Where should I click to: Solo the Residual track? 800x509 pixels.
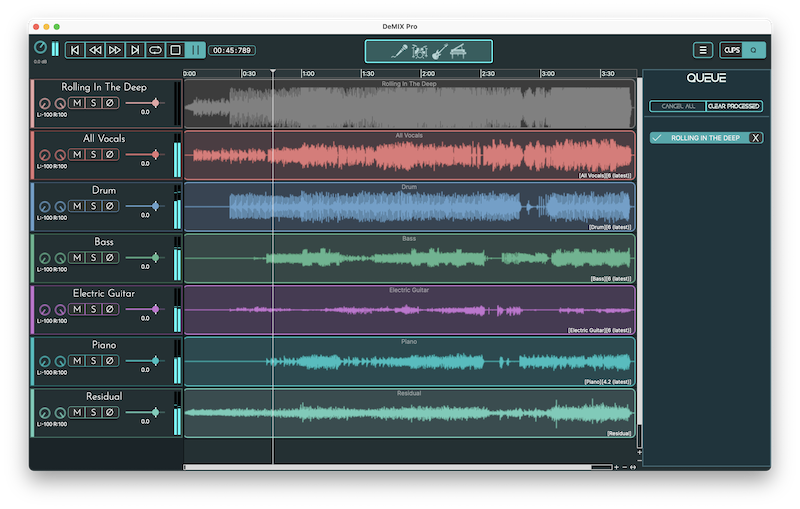click(x=93, y=412)
